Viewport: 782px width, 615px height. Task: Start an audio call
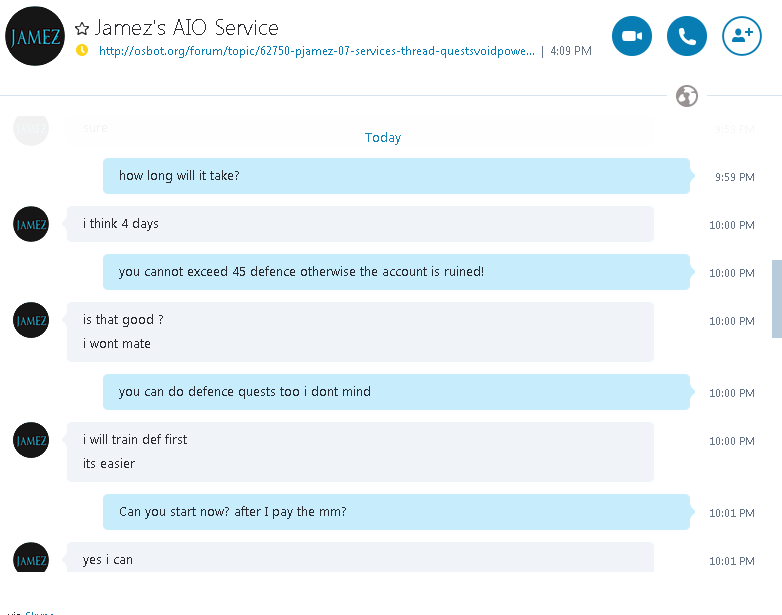click(687, 36)
